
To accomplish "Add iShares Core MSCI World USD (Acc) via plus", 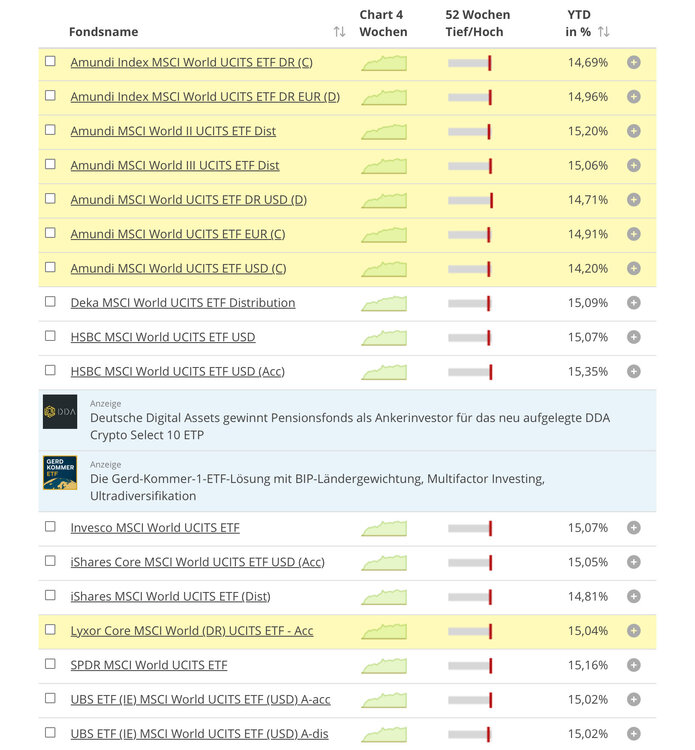I will coord(633,562).
